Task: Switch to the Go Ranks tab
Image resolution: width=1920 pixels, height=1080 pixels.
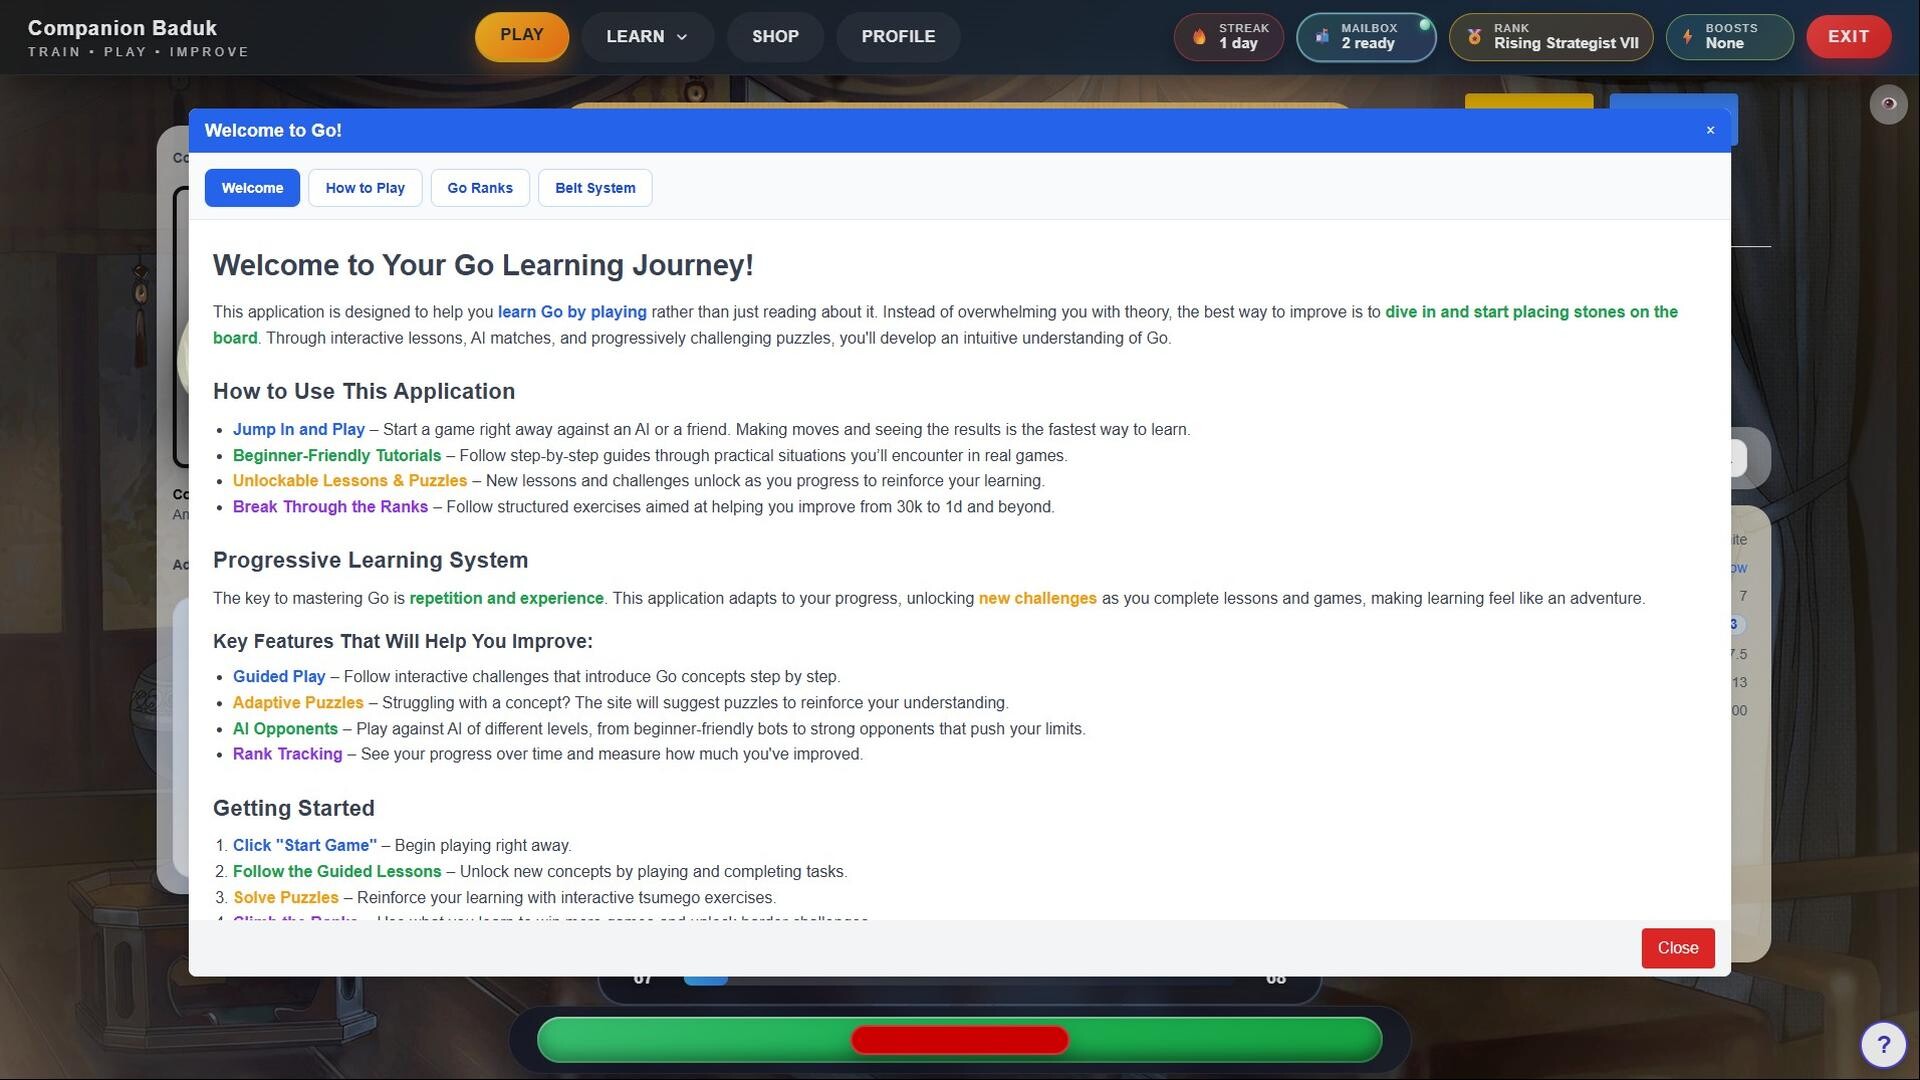Action: (480, 188)
